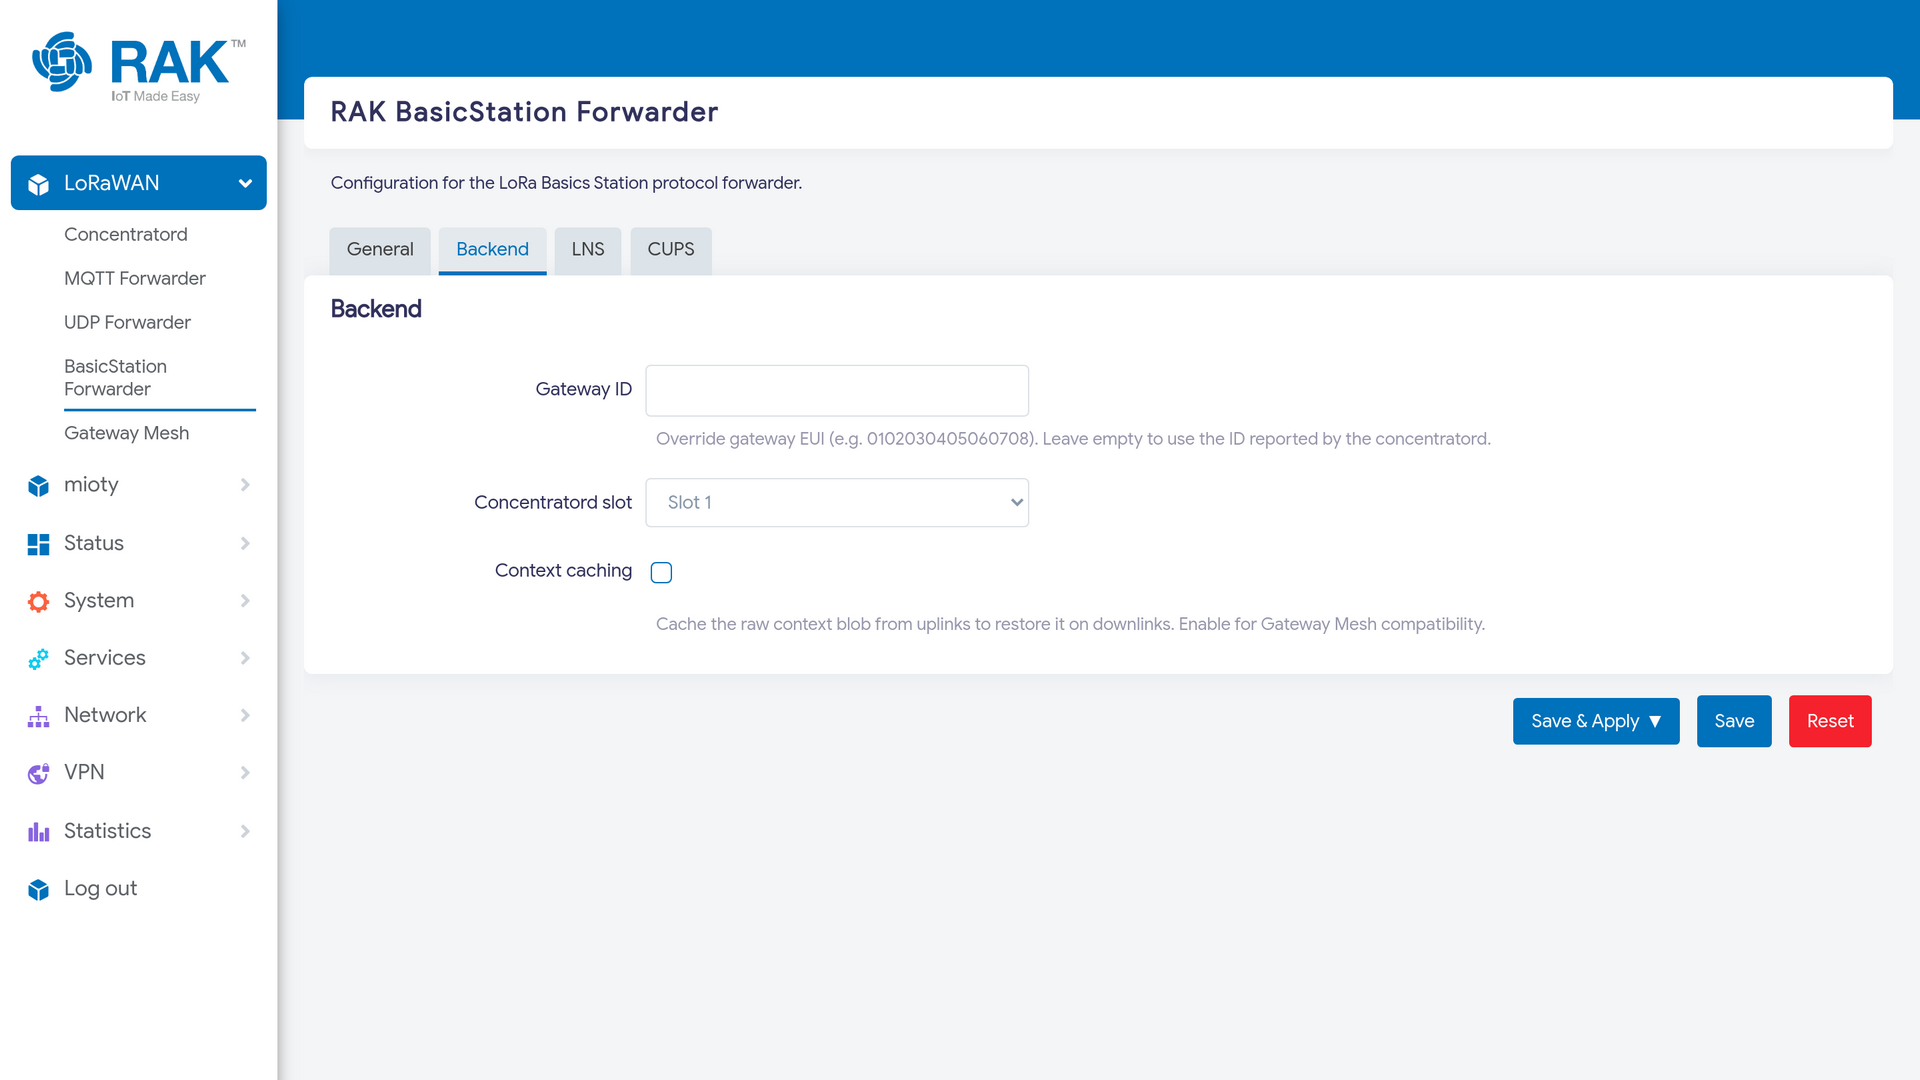Viewport: 1920px width, 1080px height.
Task: Open the VPN menu label
Action: click(84, 772)
